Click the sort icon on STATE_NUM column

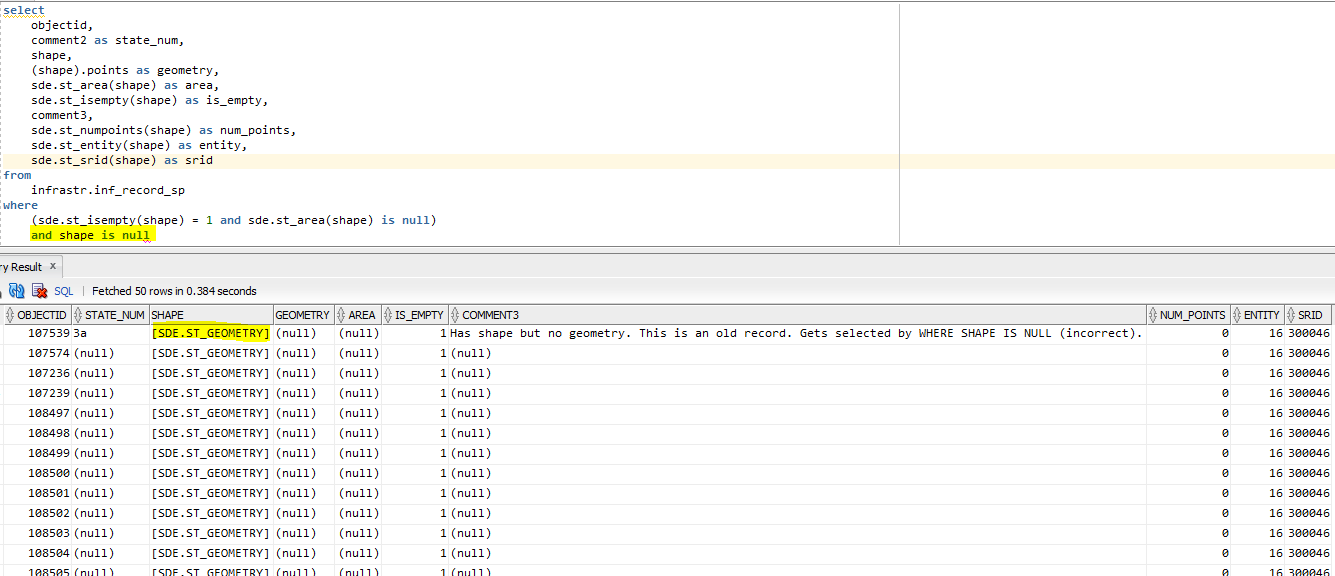pos(79,314)
